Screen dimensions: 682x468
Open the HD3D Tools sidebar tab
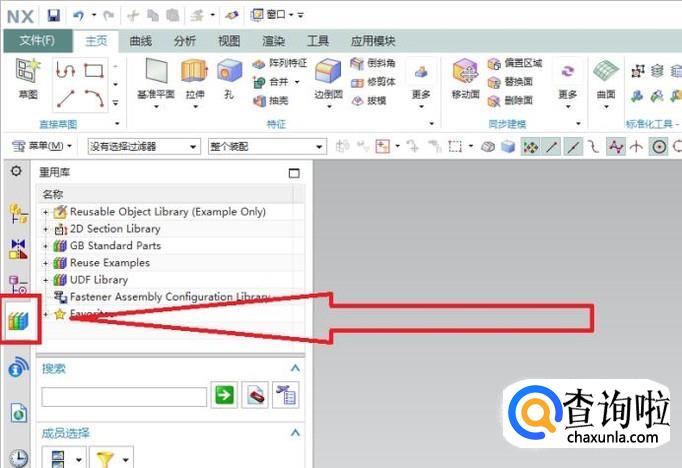click(x=18, y=367)
